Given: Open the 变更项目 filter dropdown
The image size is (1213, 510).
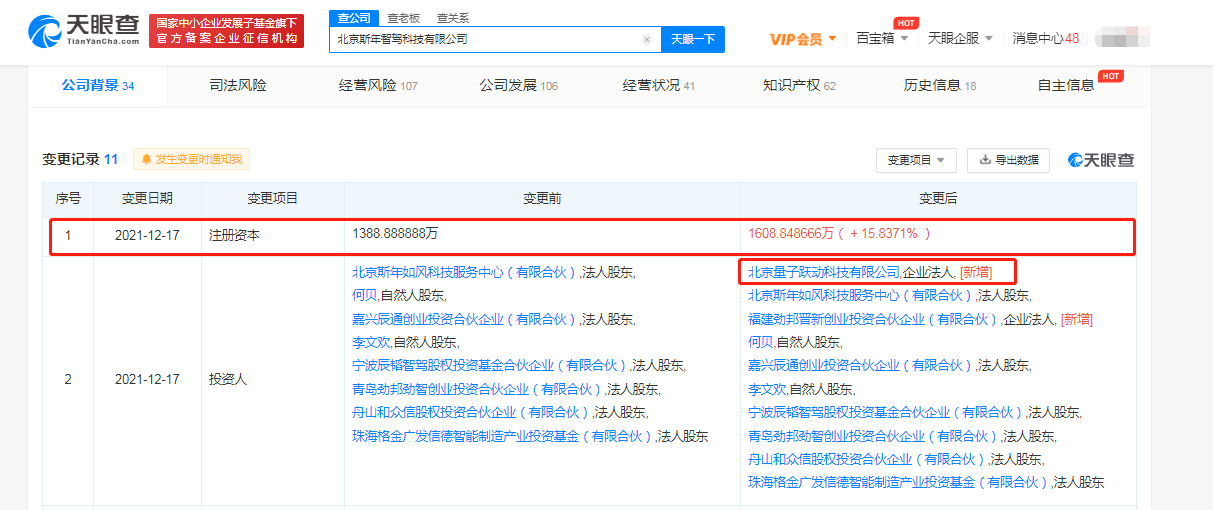Looking at the screenshot, I should tap(916, 160).
